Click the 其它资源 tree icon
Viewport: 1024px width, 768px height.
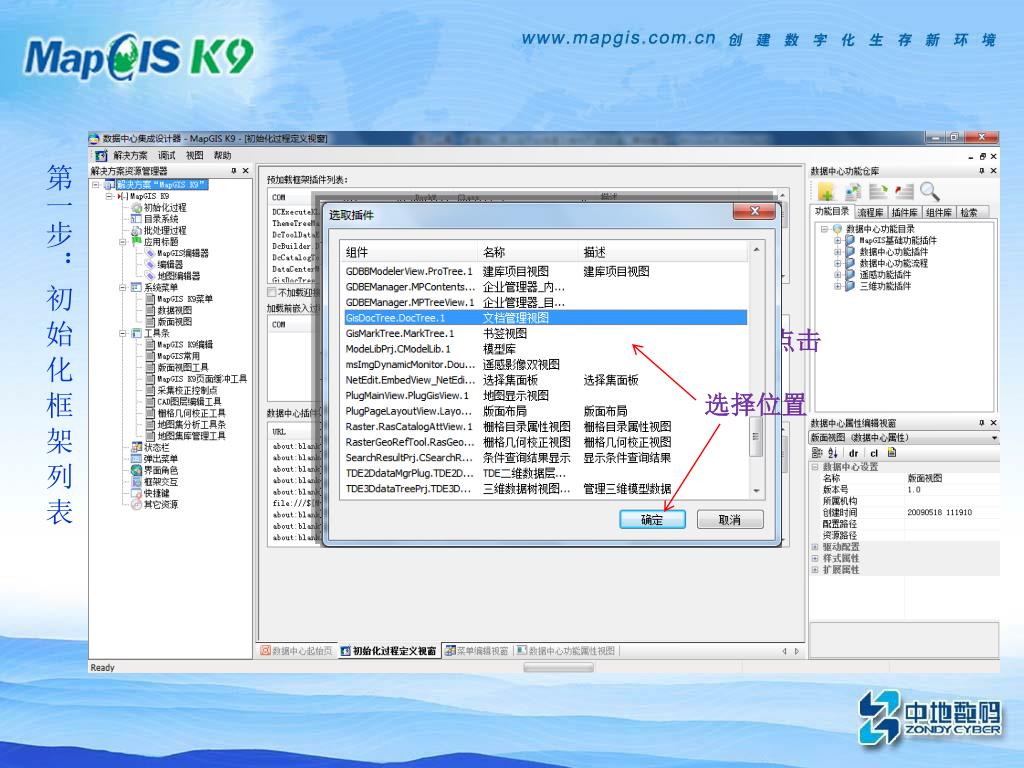click(x=136, y=504)
